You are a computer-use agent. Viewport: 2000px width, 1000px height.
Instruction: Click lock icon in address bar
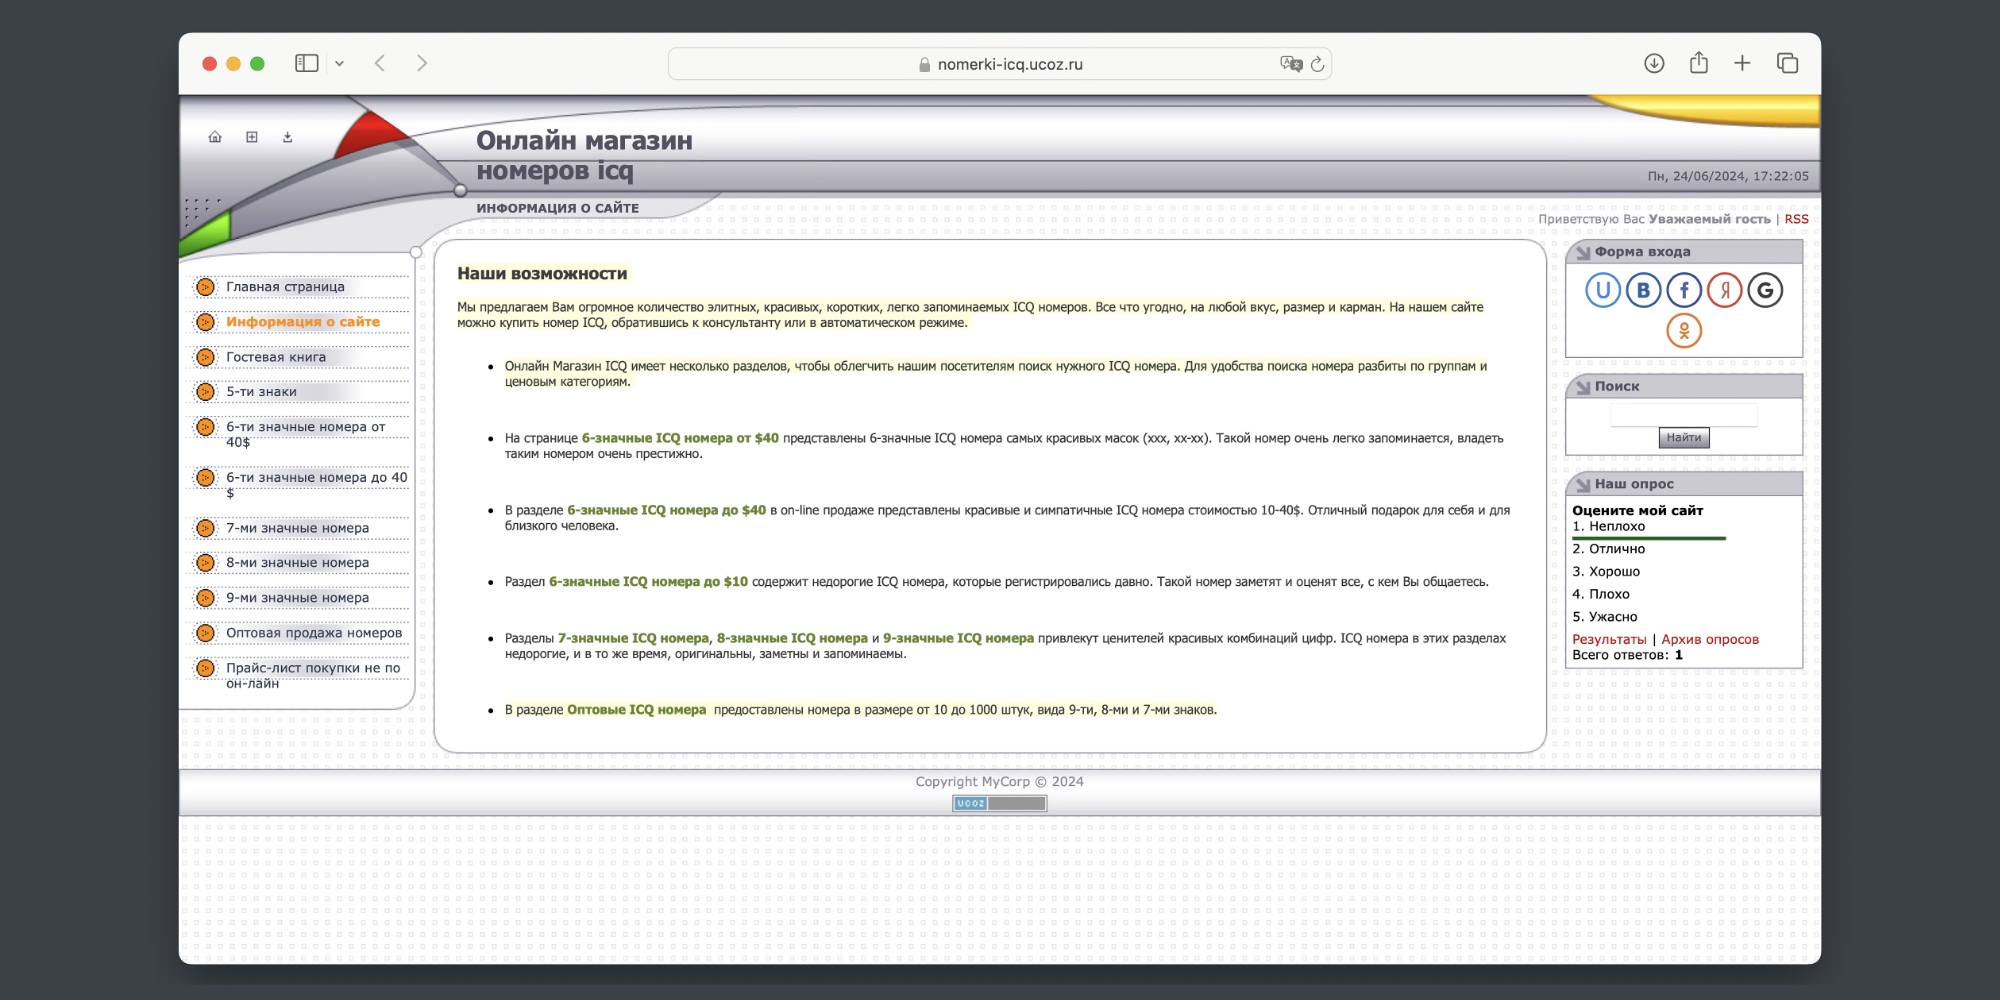pos(924,65)
